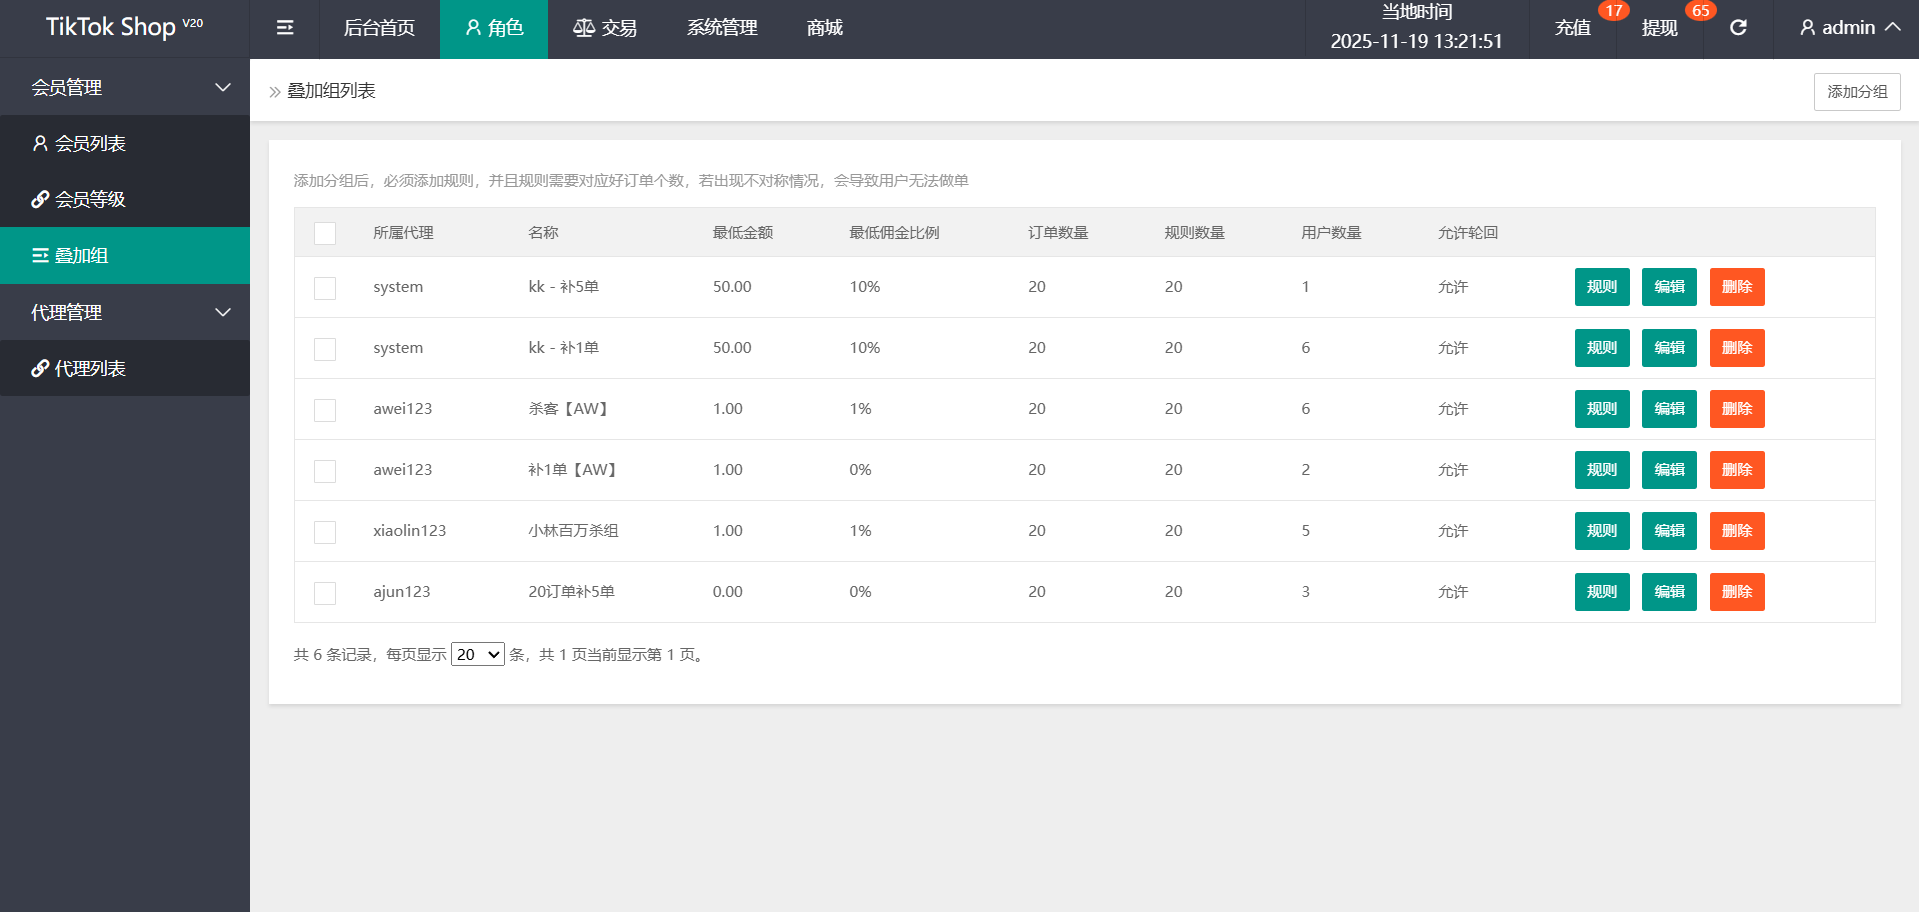This screenshot has width=1919, height=912.
Task: Tick the select-all checkbox in table header
Action: (325, 233)
